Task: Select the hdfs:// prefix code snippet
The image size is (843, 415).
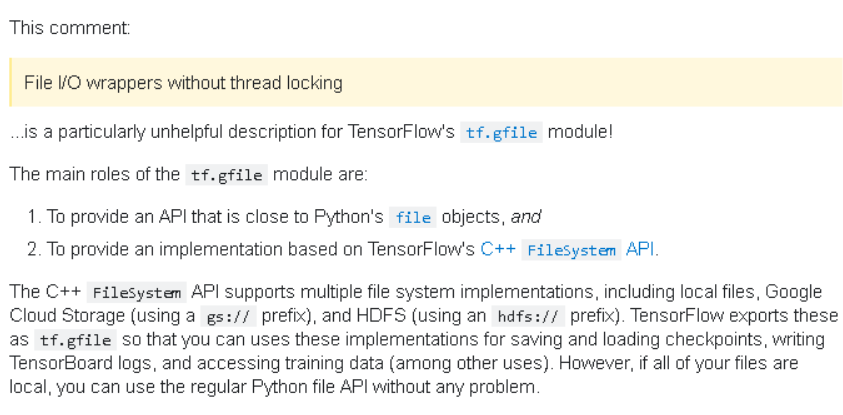Action: coord(528,317)
